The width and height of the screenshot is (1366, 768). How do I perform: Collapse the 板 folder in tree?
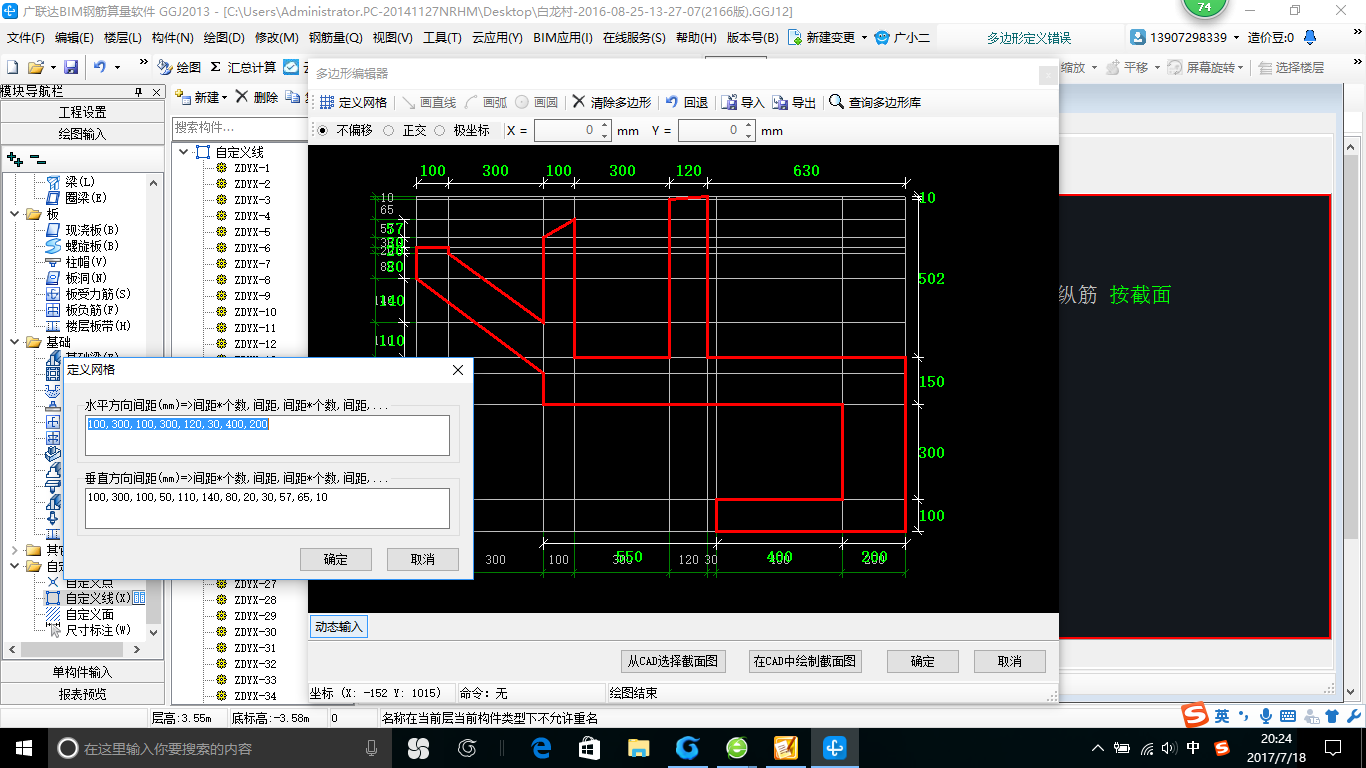(x=13, y=214)
